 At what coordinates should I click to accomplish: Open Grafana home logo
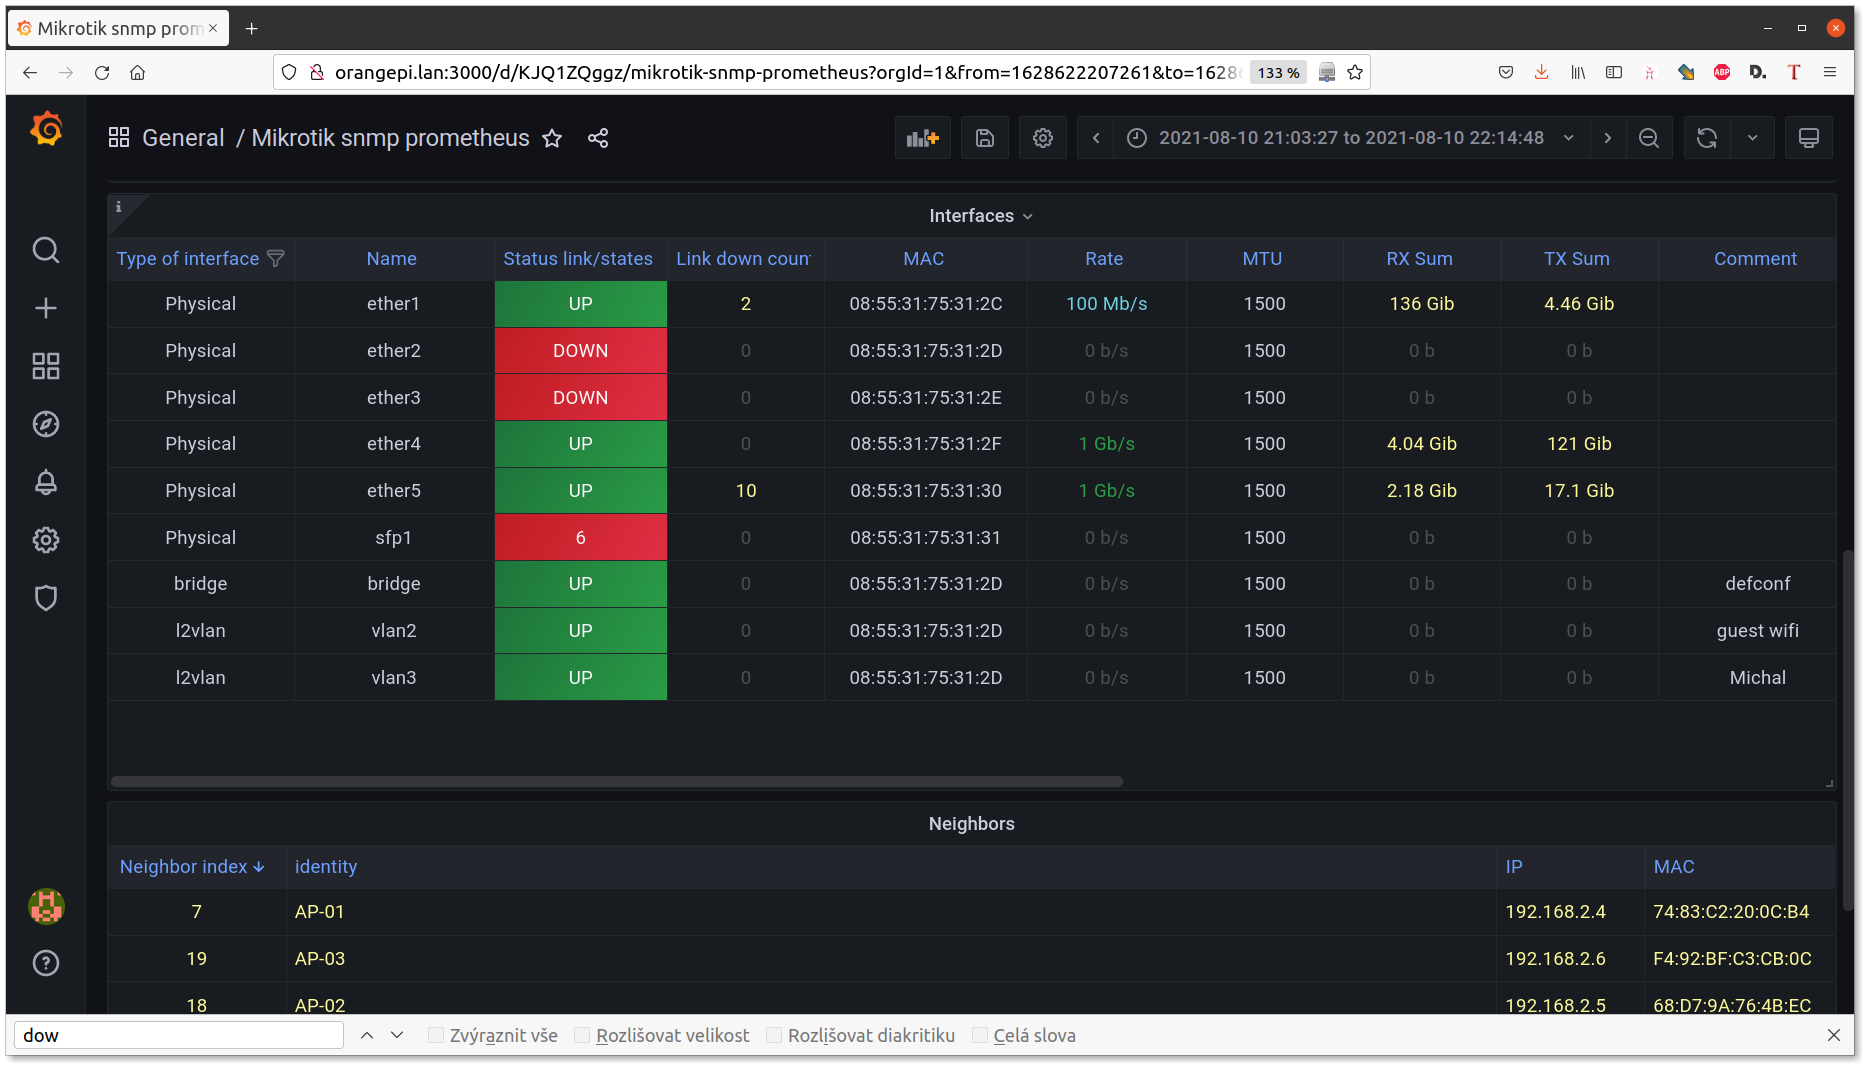[46, 129]
